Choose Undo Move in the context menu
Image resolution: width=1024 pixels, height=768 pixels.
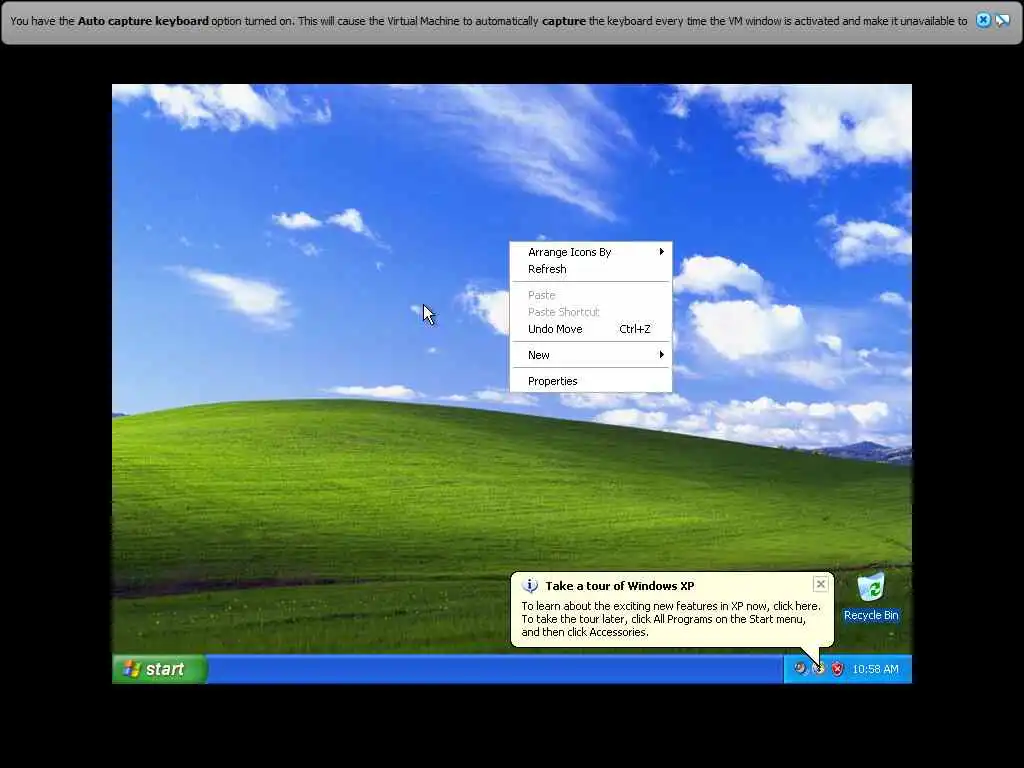(x=590, y=329)
